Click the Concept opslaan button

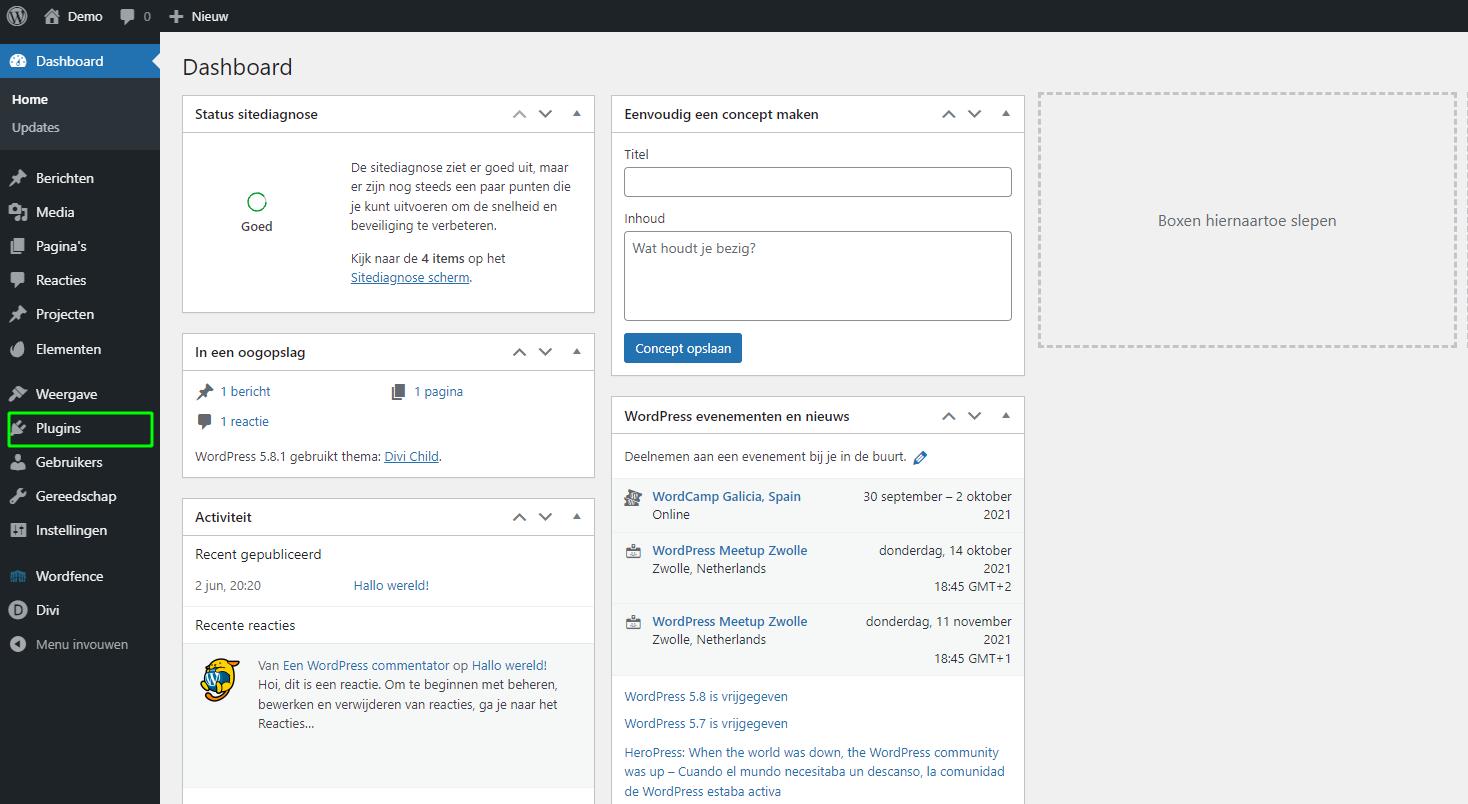[683, 349]
